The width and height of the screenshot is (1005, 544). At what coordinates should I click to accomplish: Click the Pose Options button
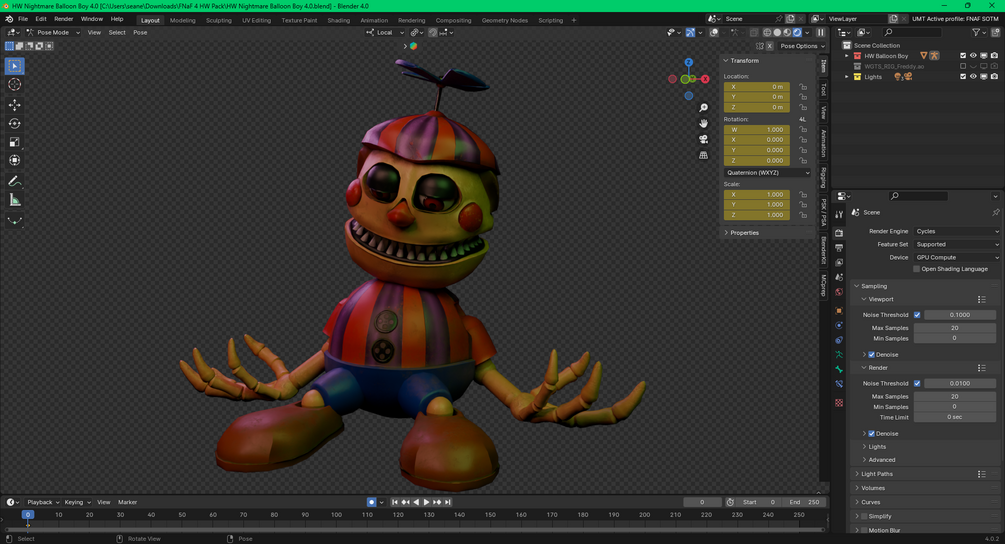[798, 46]
